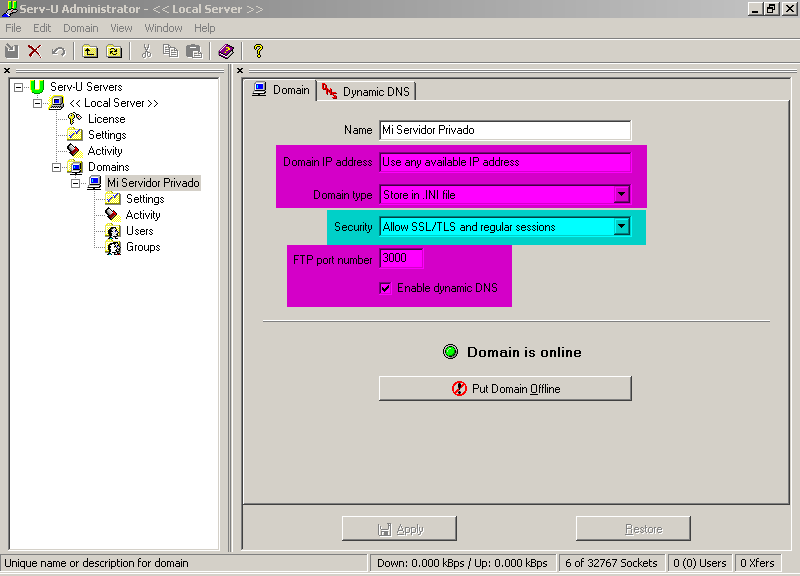Click the yellow question mark icon

click(258, 51)
